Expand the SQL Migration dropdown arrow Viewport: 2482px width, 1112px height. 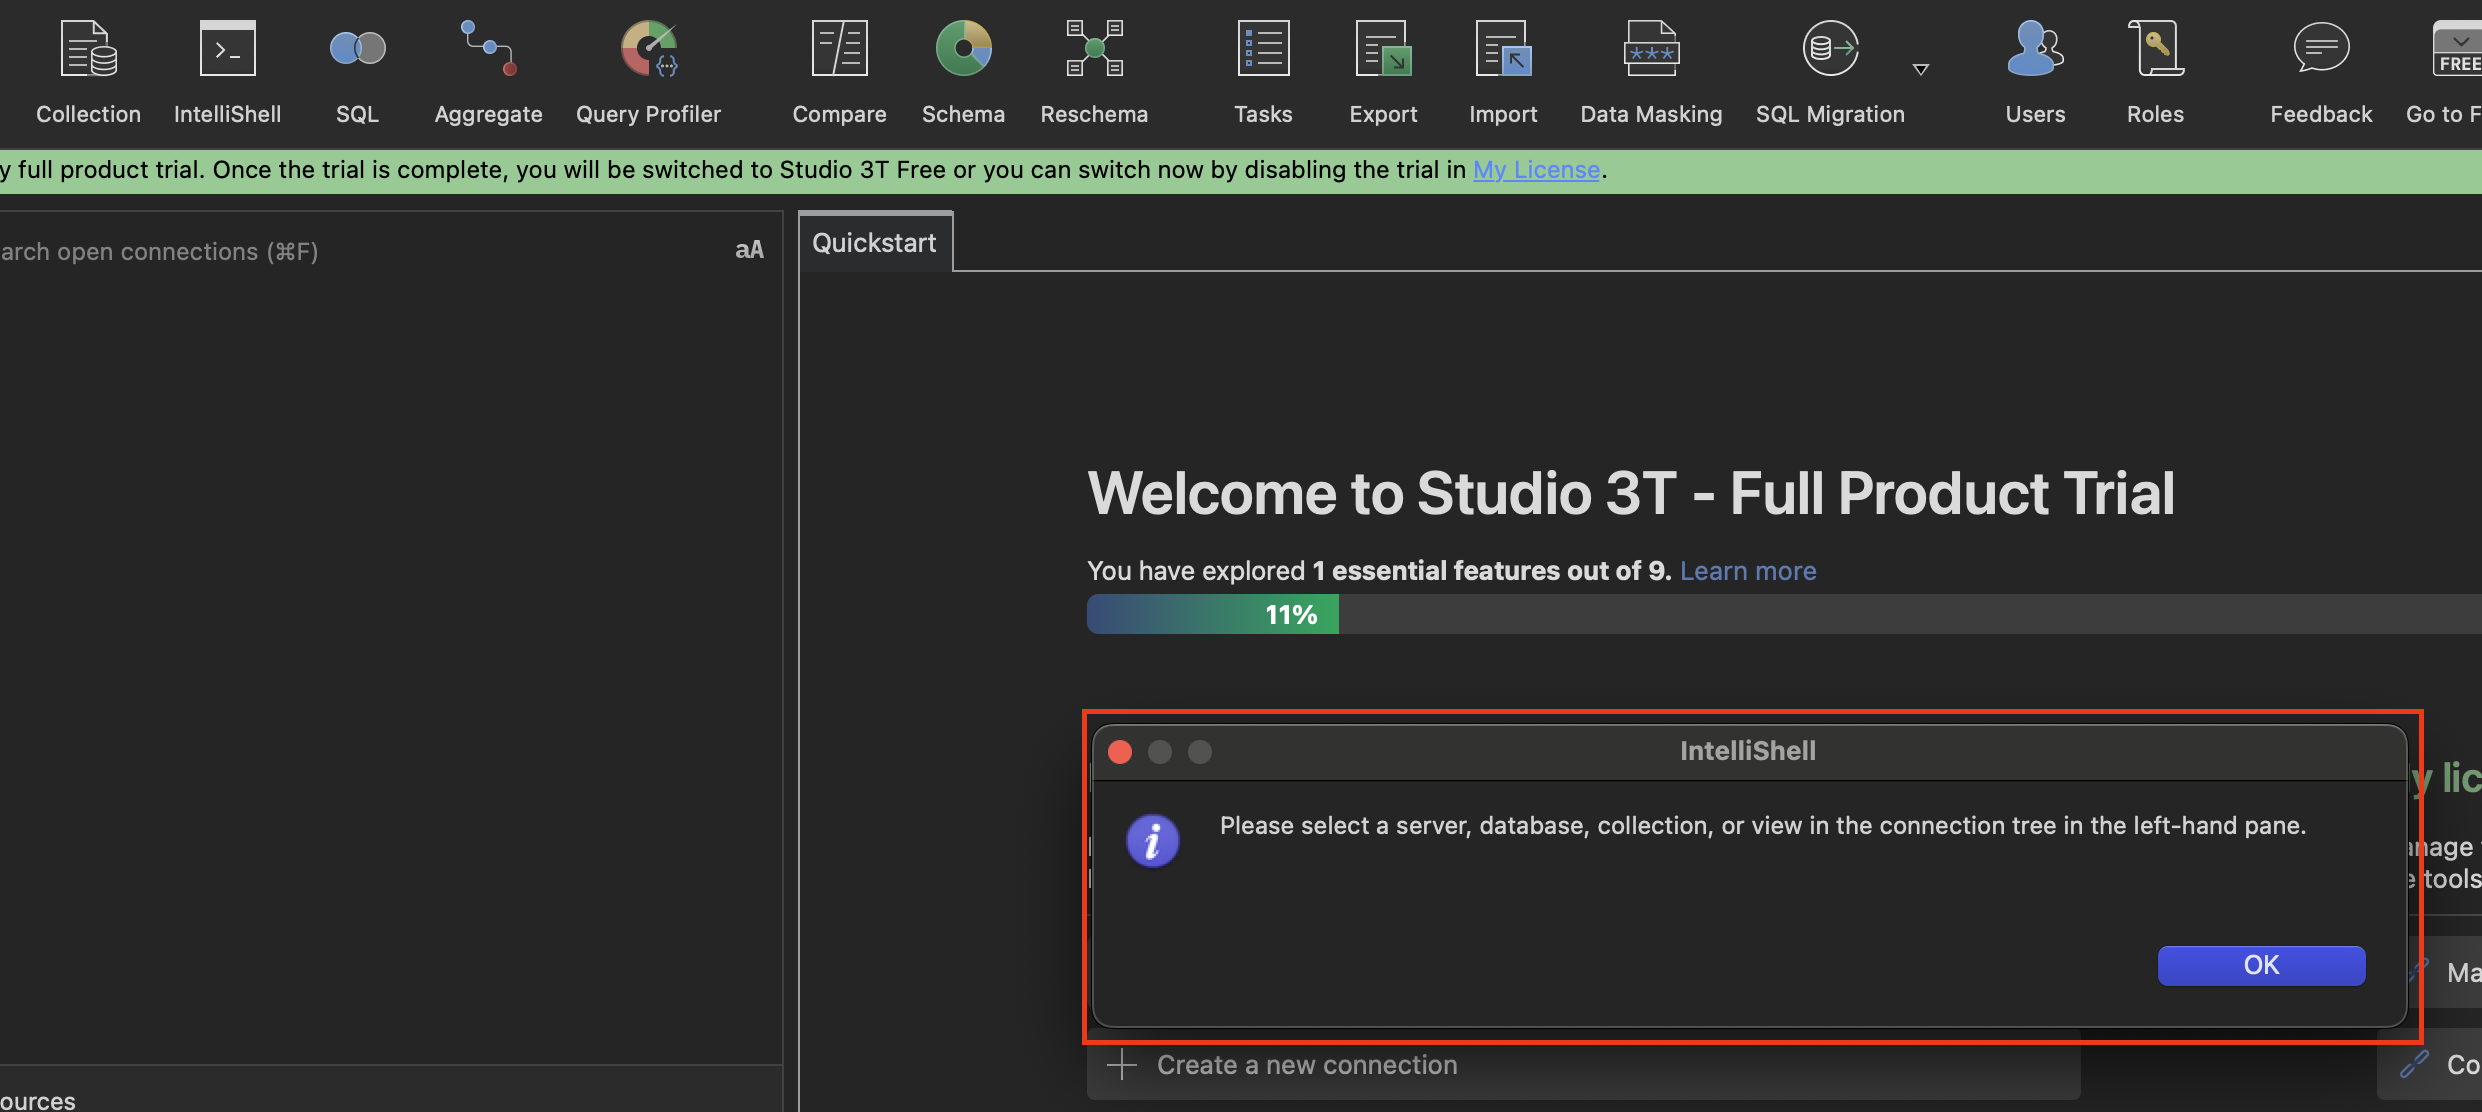(x=1920, y=69)
